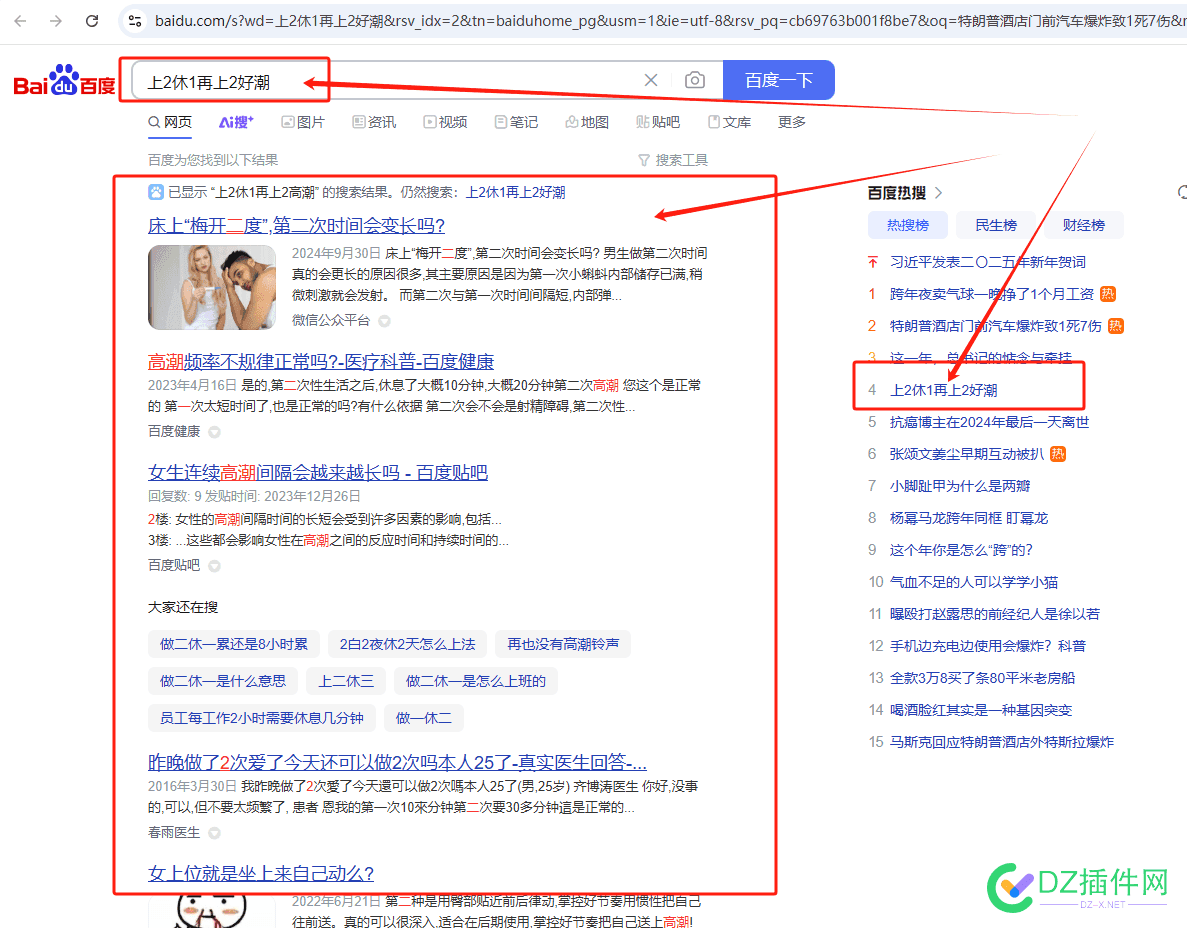Open the 文库 tab
1187x928 pixels.
tap(729, 122)
